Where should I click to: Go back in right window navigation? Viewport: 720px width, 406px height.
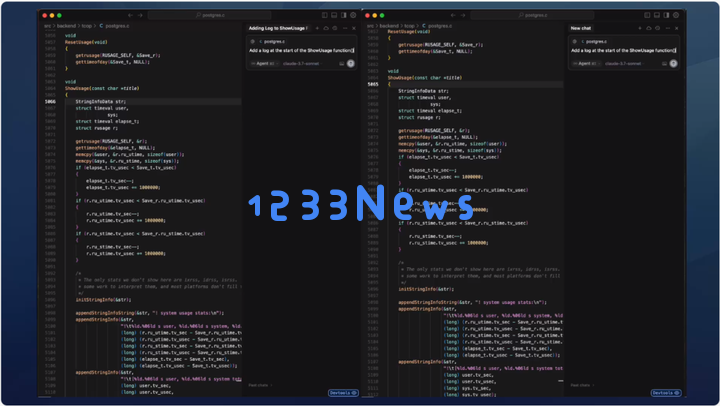coord(453,15)
